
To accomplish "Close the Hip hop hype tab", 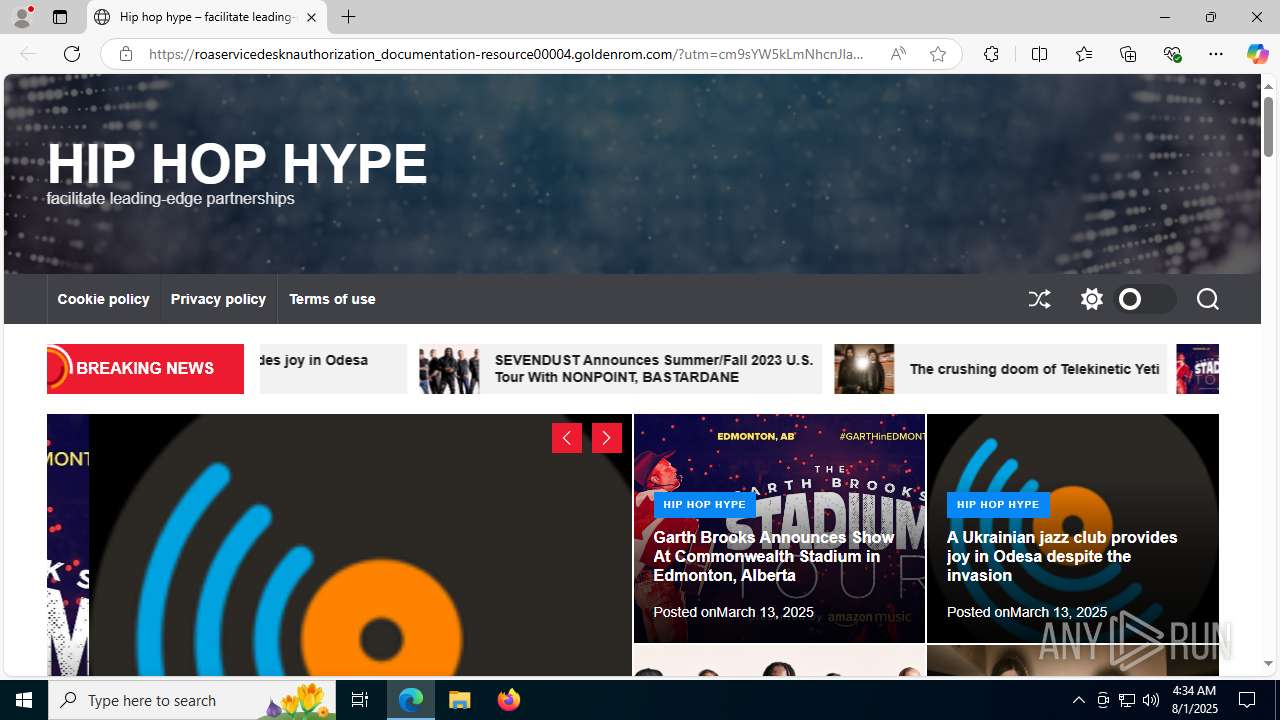I will (x=311, y=17).
